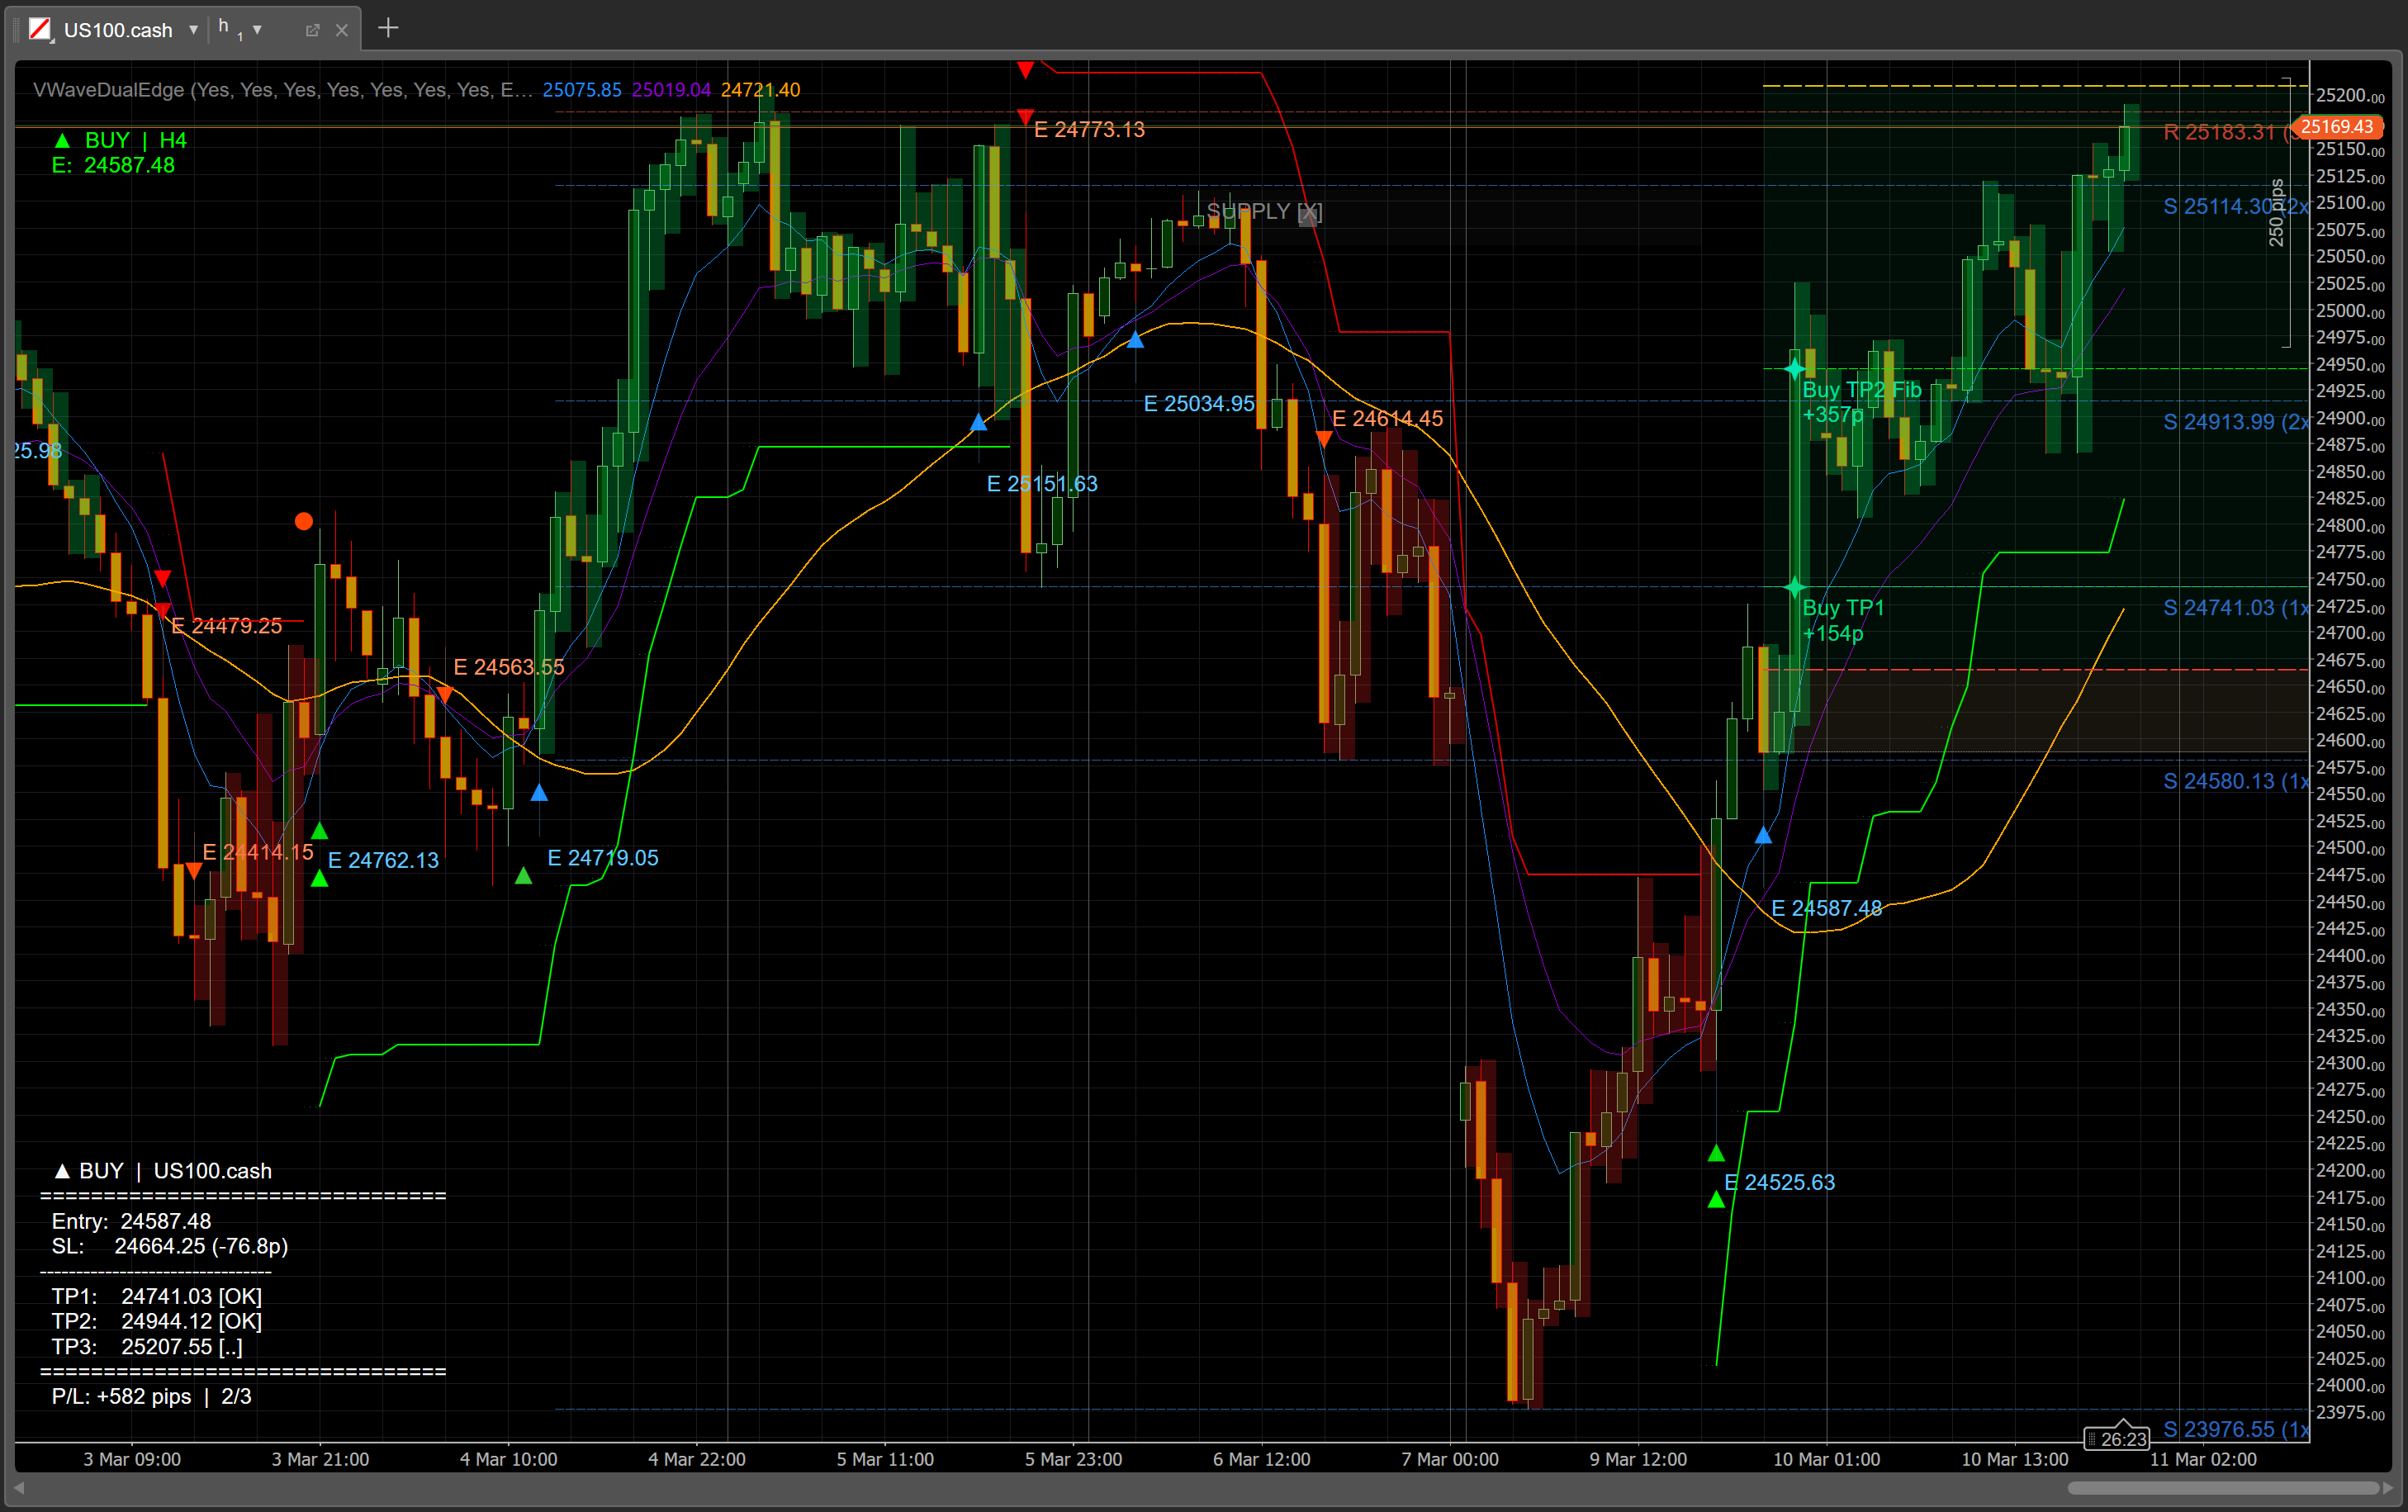
Task: Click the horizontal chart scrollbar thumb
Action: tap(2222, 1488)
